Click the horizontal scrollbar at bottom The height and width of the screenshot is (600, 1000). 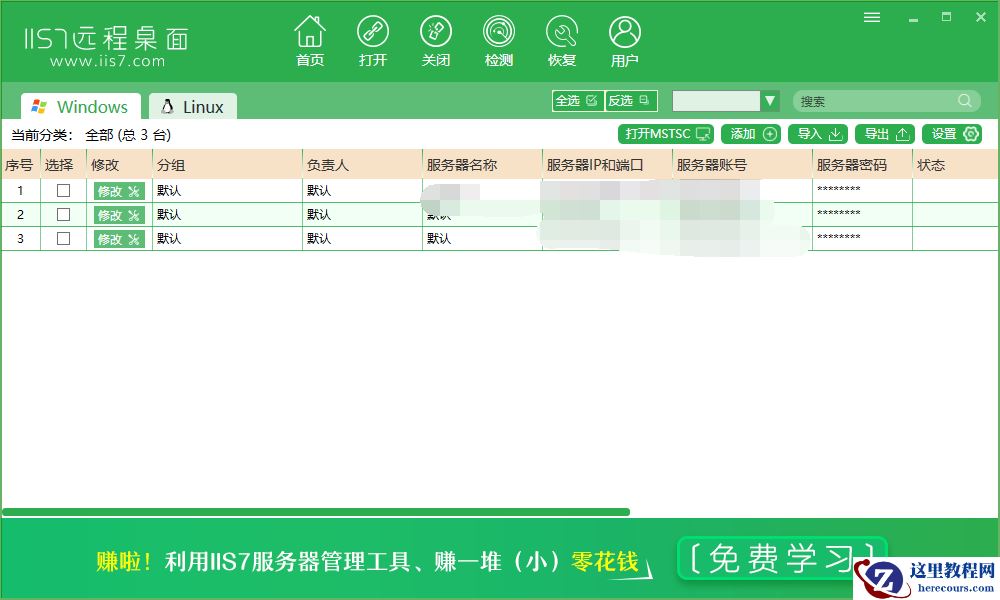315,512
